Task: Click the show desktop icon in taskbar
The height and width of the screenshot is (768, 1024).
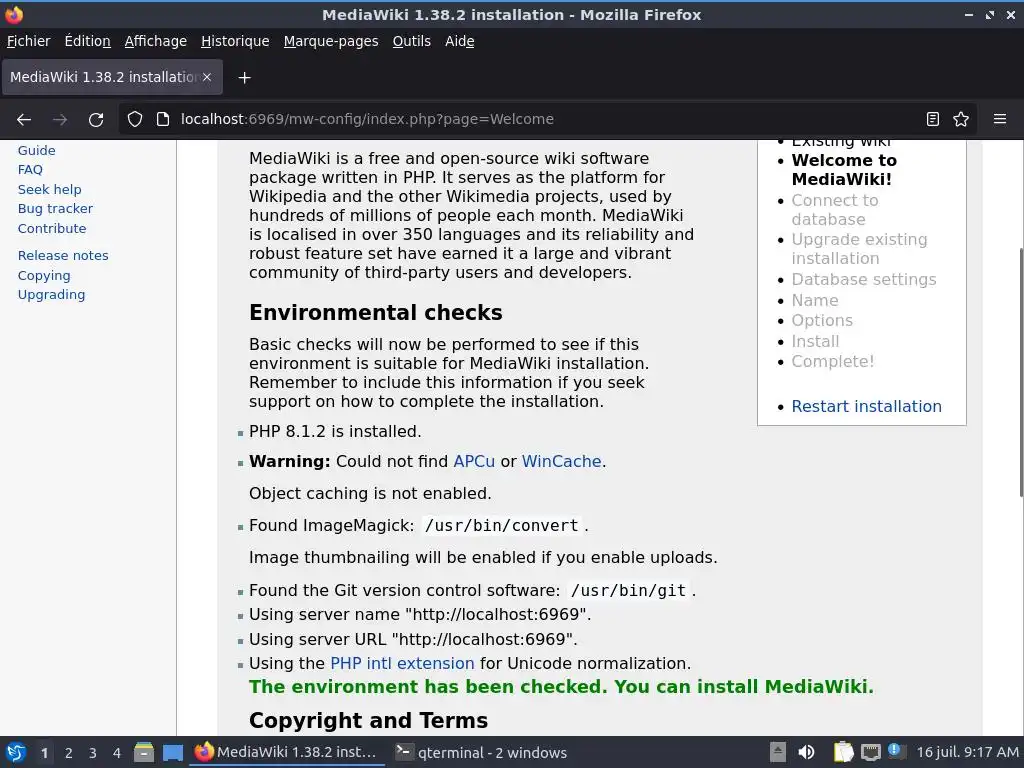Action: pos(172,752)
